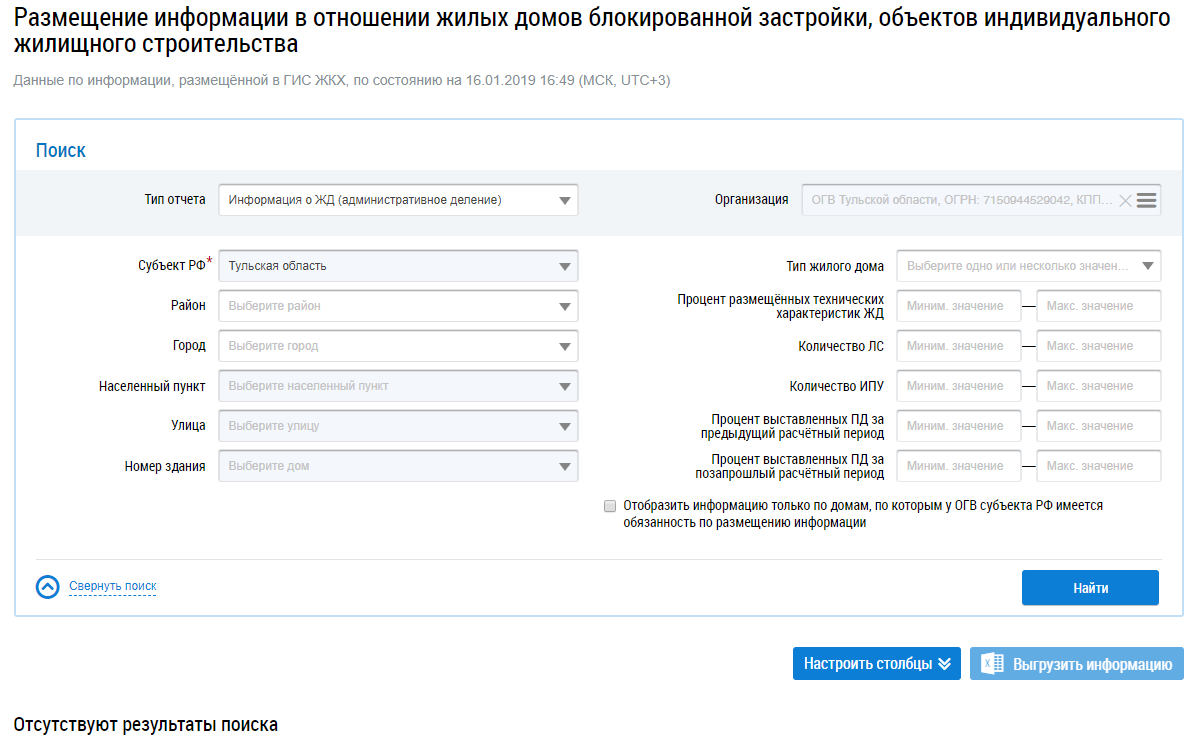Expand the Субъект РФ dropdown
Screen dimensions: 1199x743
click(398, 266)
